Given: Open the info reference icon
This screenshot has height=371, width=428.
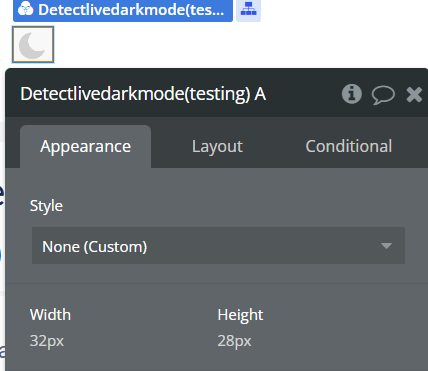Looking at the screenshot, I should [352, 94].
